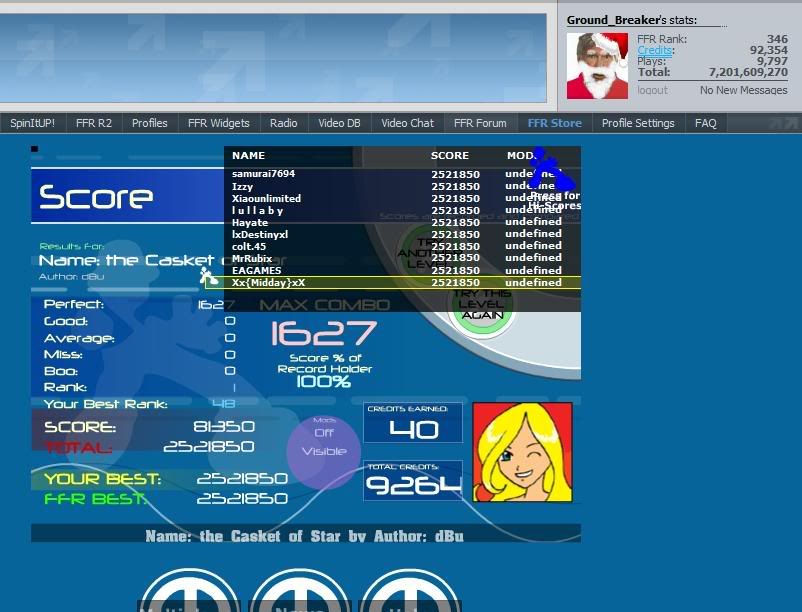Screen dimensions: 802x612
Task: Visit the FFR Forum
Action: 480,123
